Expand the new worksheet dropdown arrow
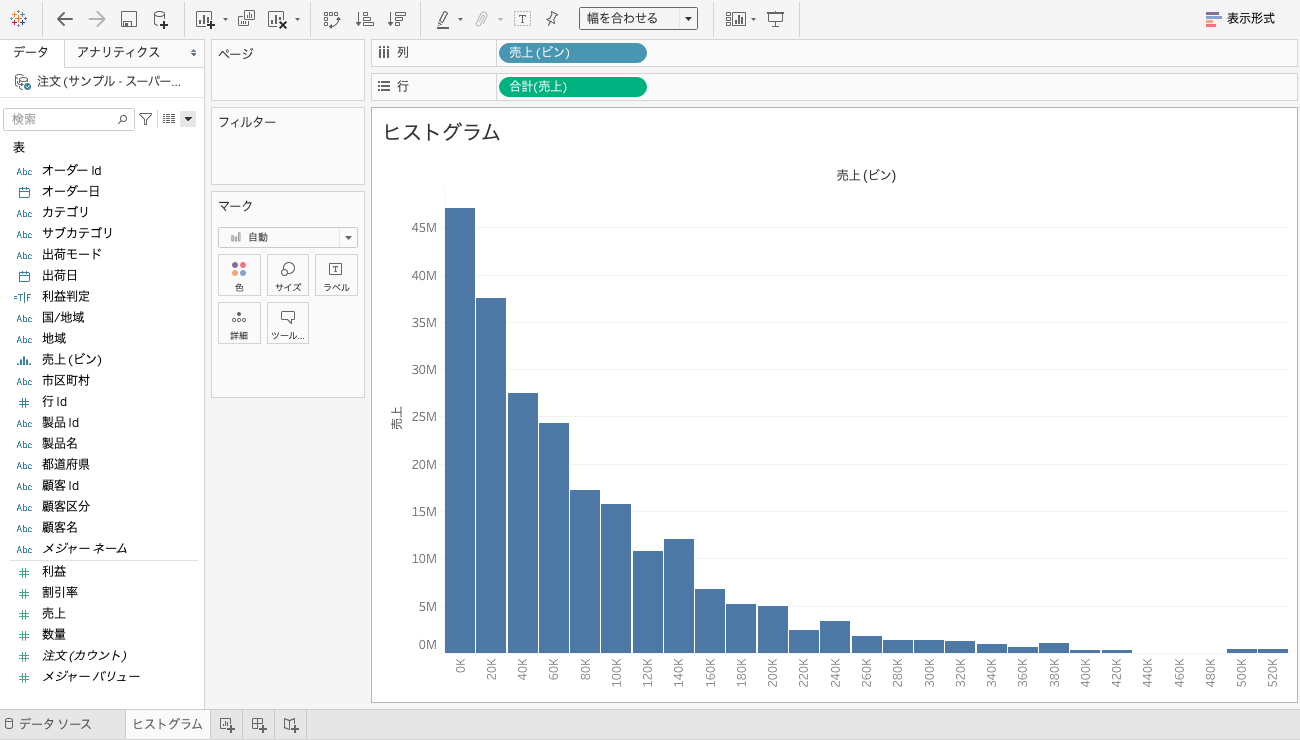 [225, 19]
